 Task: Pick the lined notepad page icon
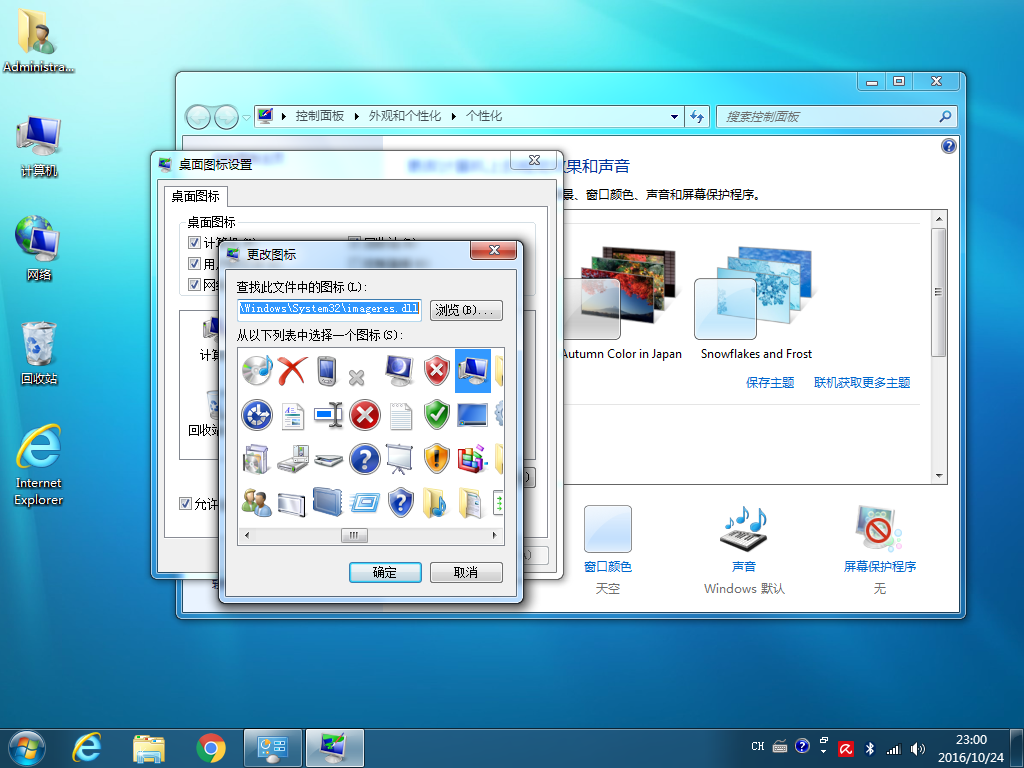click(400, 416)
